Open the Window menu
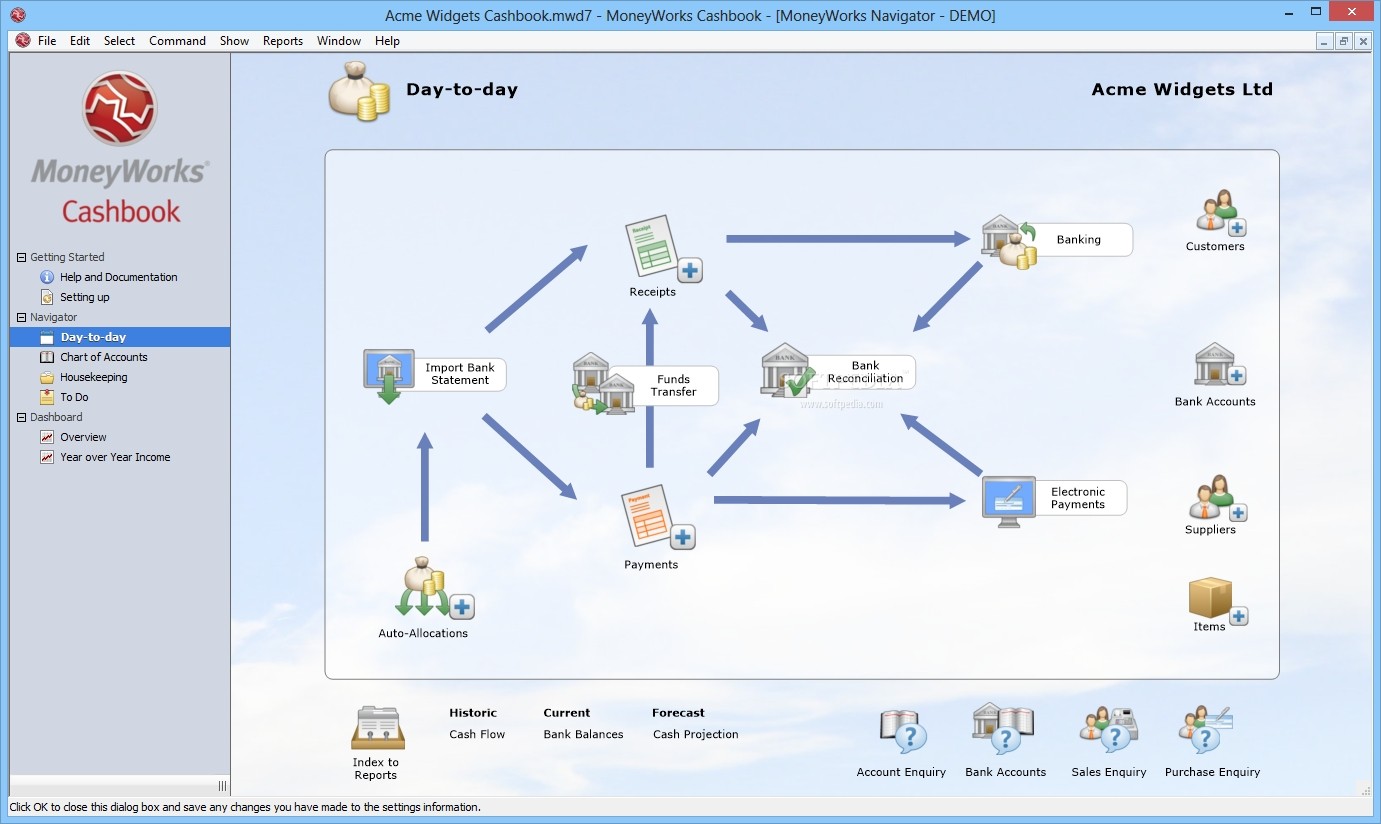This screenshot has height=824, width=1381. pos(339,41)
